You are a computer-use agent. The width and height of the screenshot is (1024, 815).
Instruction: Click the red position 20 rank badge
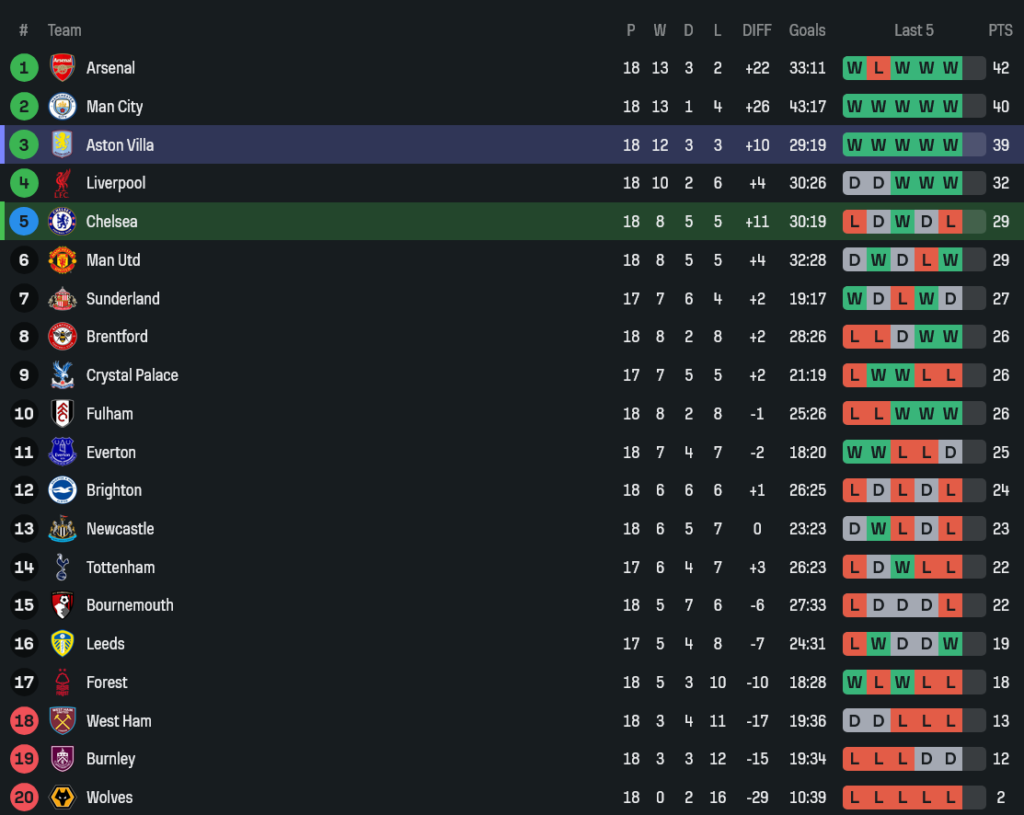coord(24,797)
